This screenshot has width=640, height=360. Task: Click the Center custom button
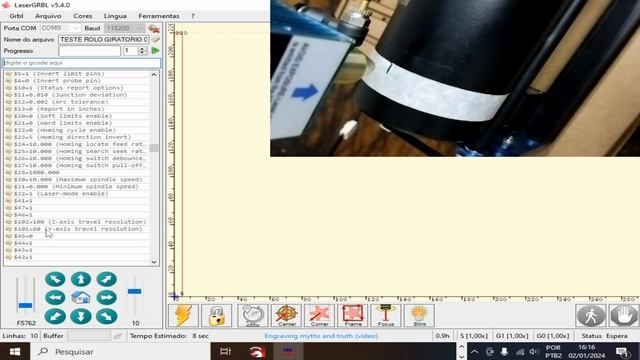286,315
